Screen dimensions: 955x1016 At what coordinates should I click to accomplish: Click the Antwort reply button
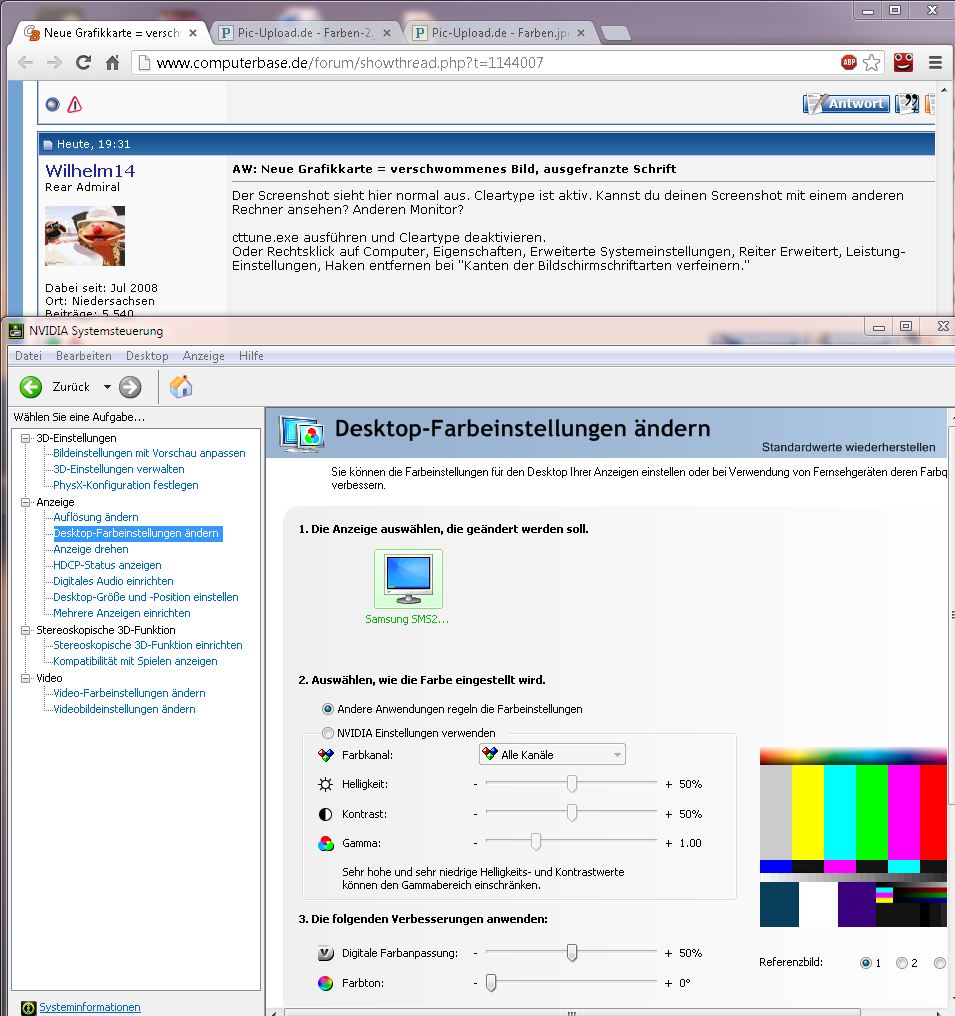(x=846, y=104)
